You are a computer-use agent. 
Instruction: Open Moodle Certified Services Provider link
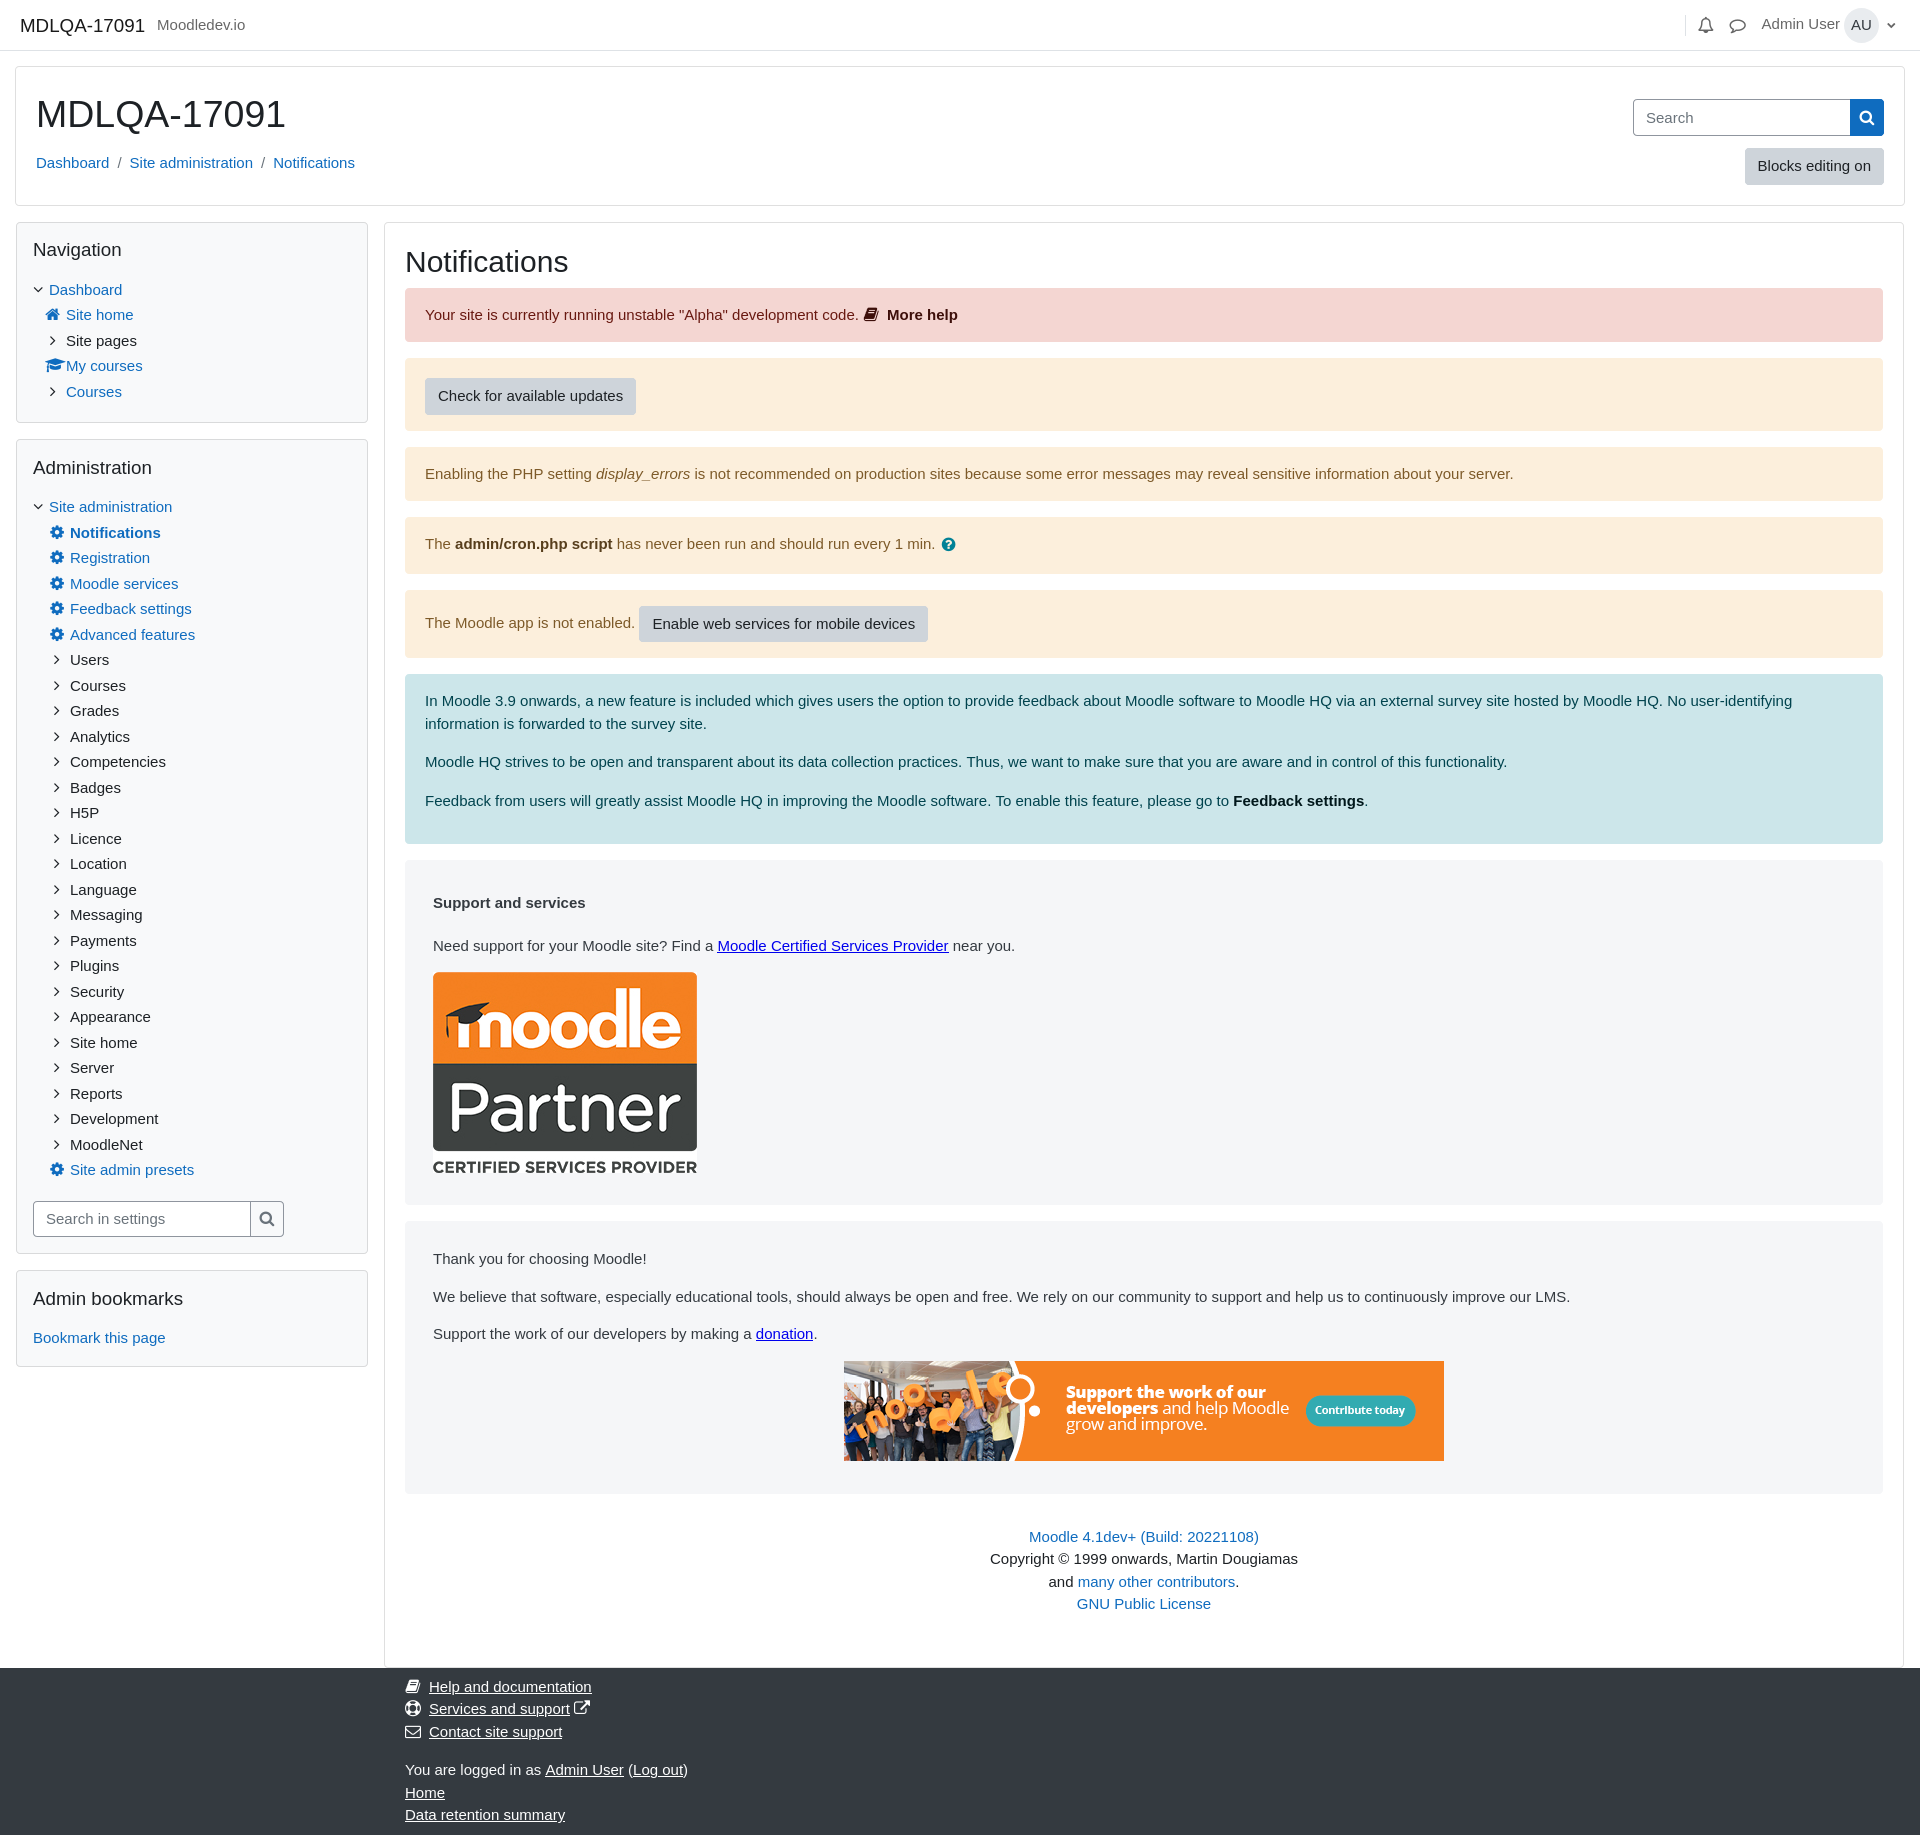832,946
